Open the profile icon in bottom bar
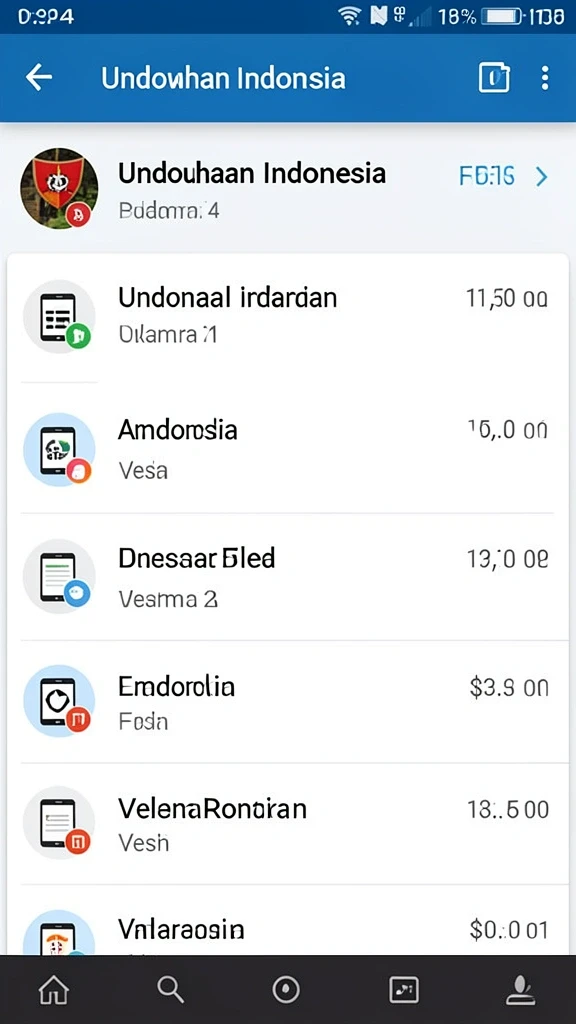 [x=521, y=990]
